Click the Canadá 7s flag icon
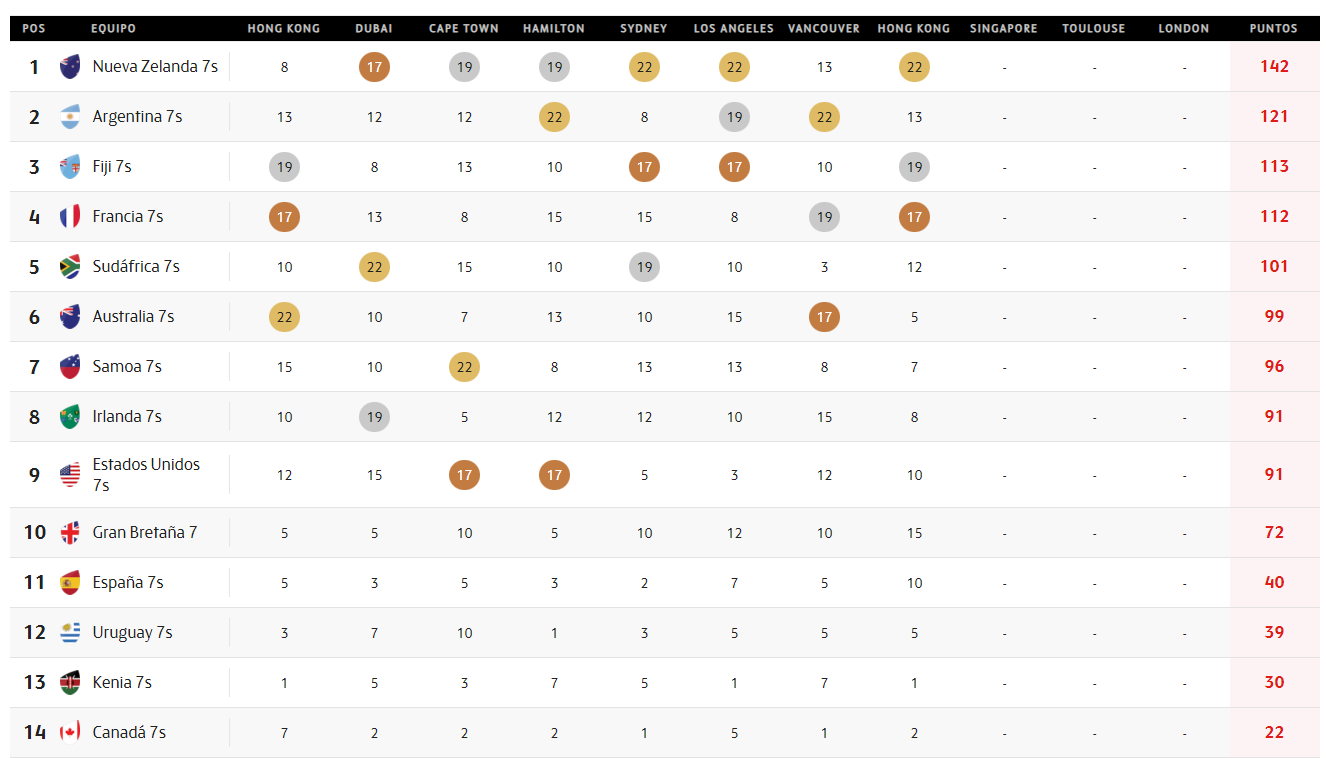This screenshot has width=1326, height=758. pyautogui.click(x=70, y=733)
